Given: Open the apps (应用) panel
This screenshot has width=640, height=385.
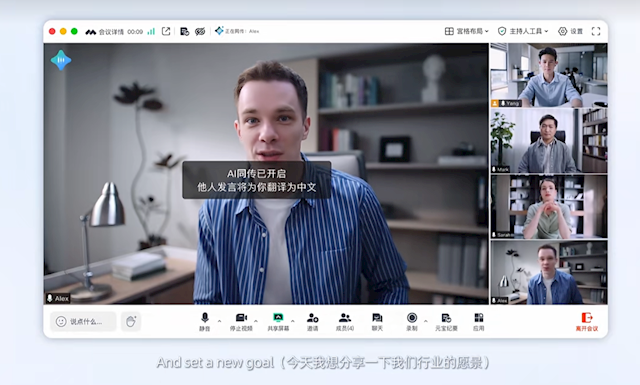Looking at the screenshot, I should pyautogui.click(x=479, y=322).
